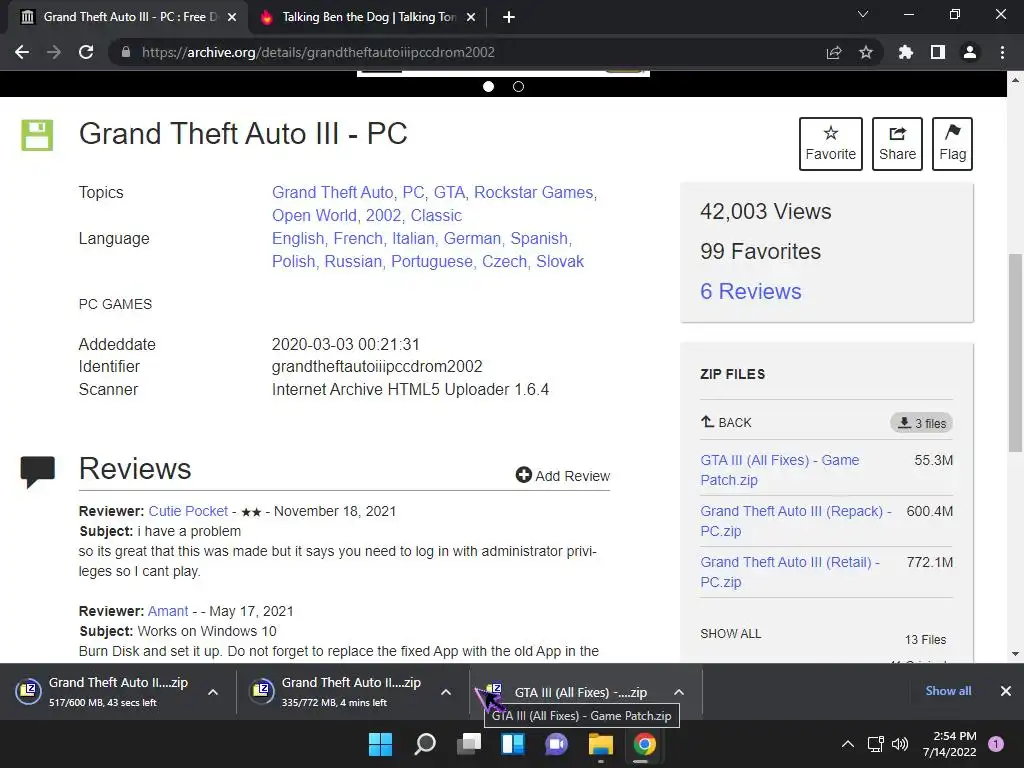This screenshot has width=1024, height=768.
Task: Open the share page icon in address bar
Action: pyautogui.click(x=834, y=53)
